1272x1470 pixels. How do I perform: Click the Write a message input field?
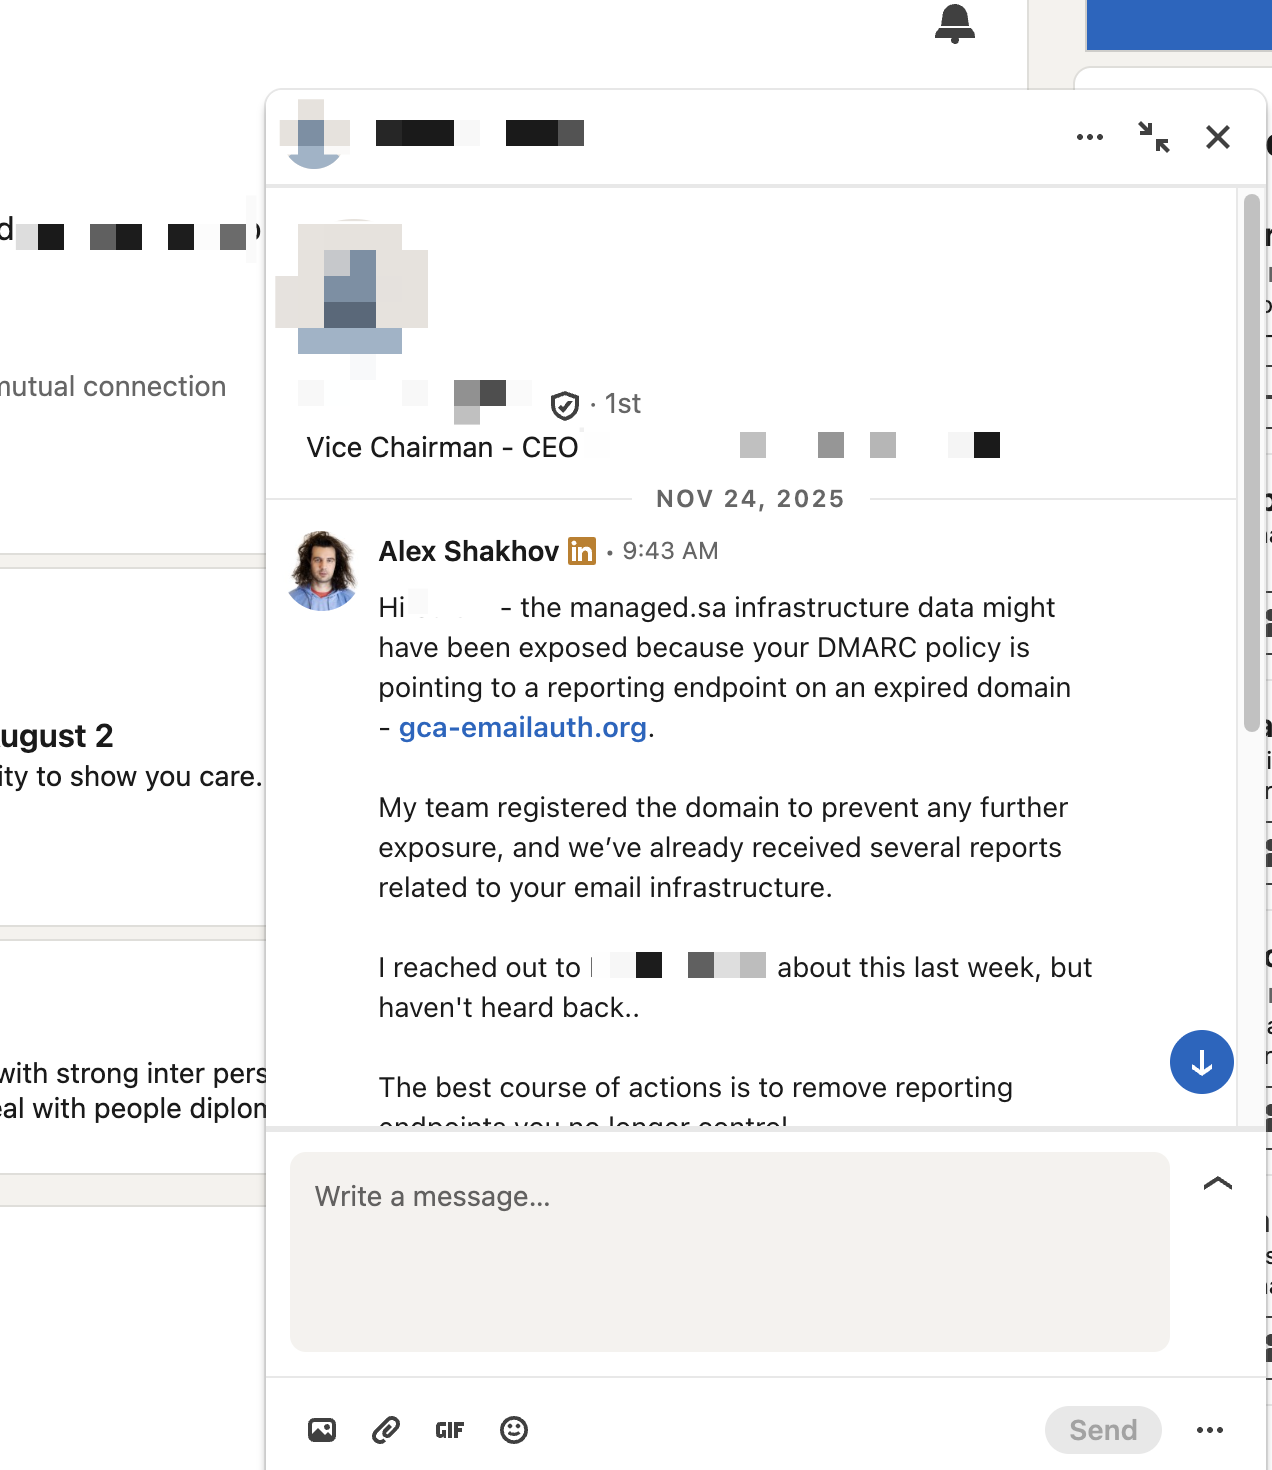coord(729,1251)
